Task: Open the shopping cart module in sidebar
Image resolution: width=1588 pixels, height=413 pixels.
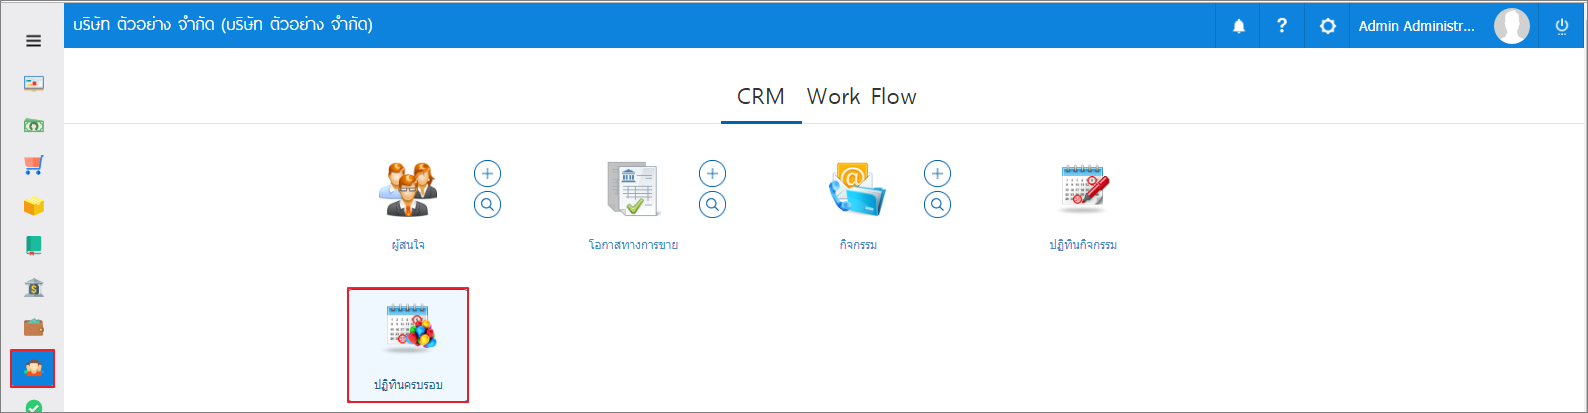Action: pos(33,165)
